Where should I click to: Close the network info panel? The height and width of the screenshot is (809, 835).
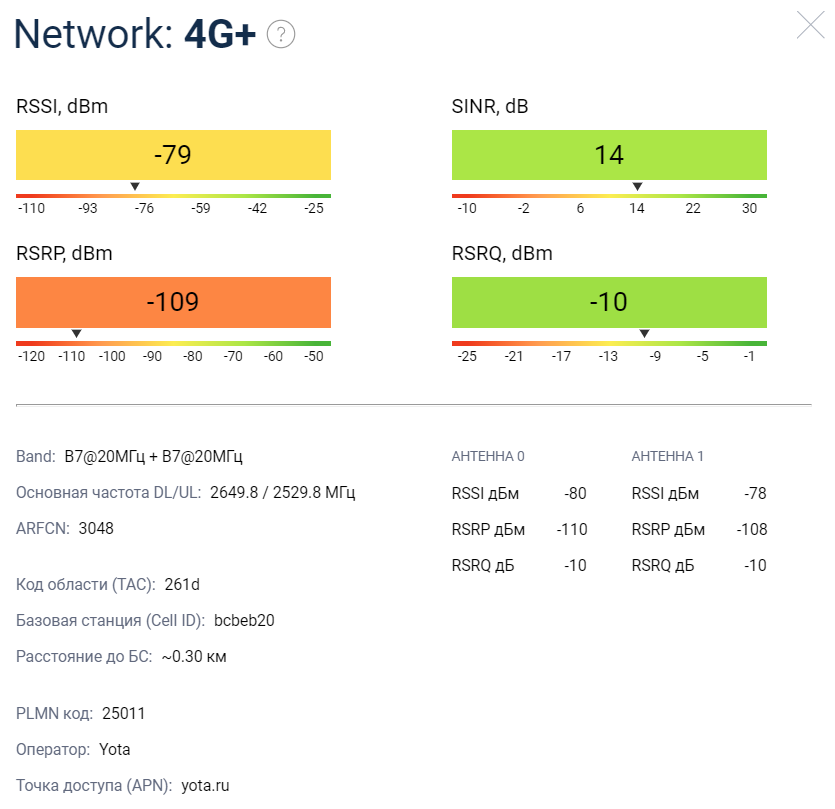coord(810,25)
